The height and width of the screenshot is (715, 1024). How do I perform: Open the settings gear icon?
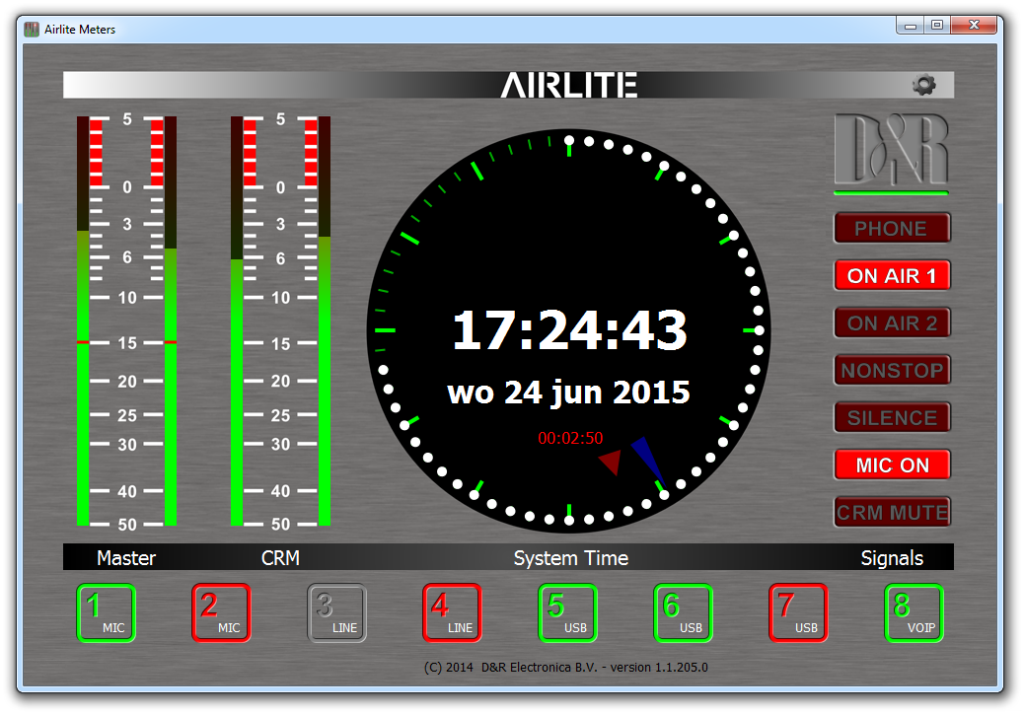[x=923, y=84]
